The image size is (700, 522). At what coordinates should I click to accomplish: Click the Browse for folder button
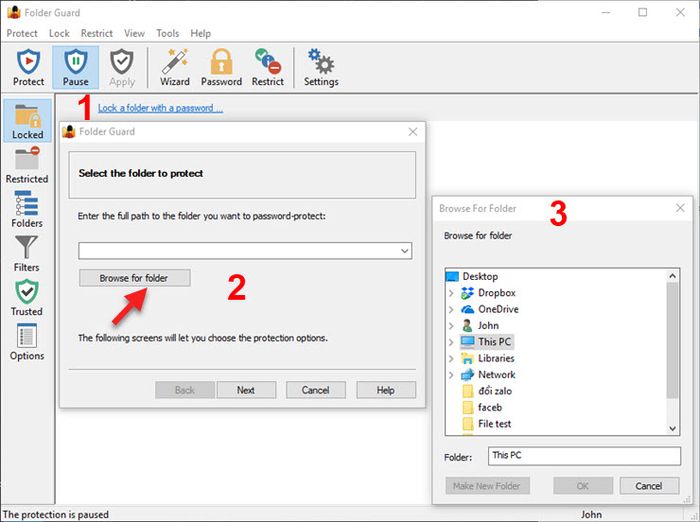[x=134, y=278]
